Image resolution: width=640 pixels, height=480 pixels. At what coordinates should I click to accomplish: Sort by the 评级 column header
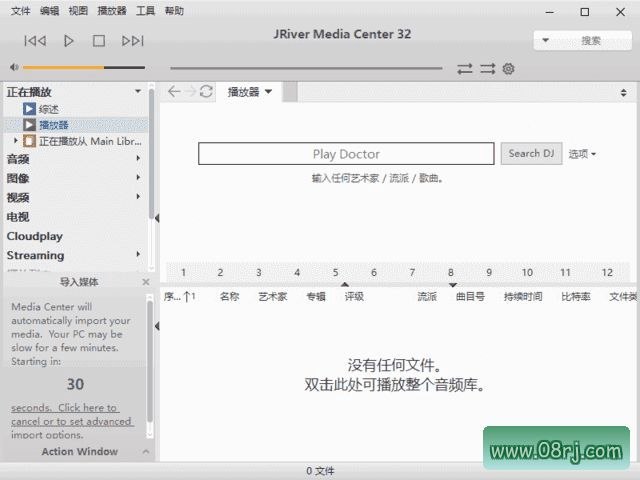pos(354,297)
